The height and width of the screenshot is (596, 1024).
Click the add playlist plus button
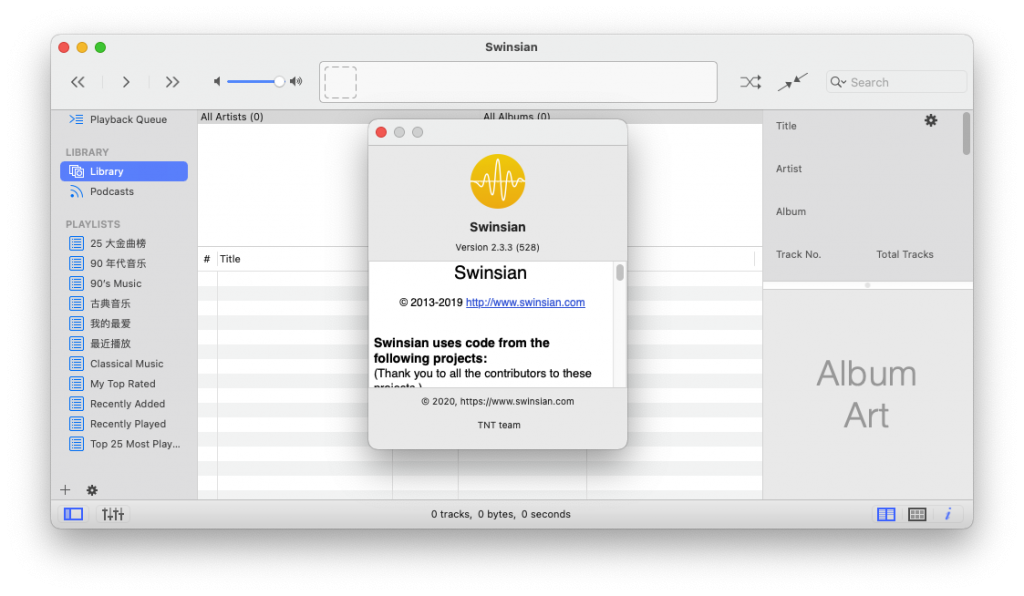(x=65, y=490)
